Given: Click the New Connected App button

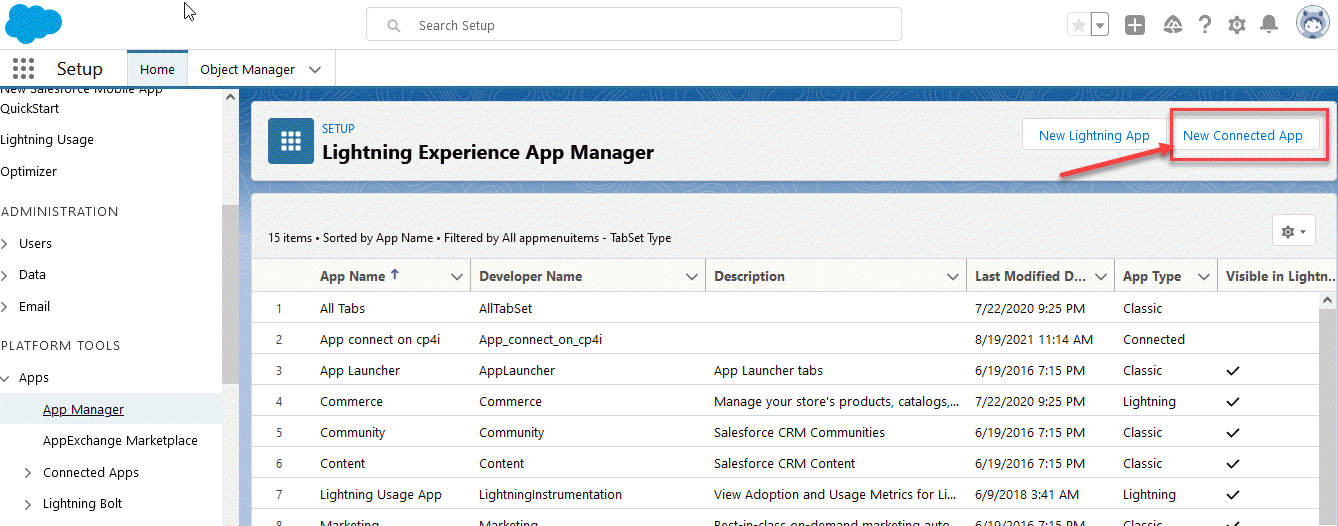Looking at the screenshot, I should pos(1242,136).
